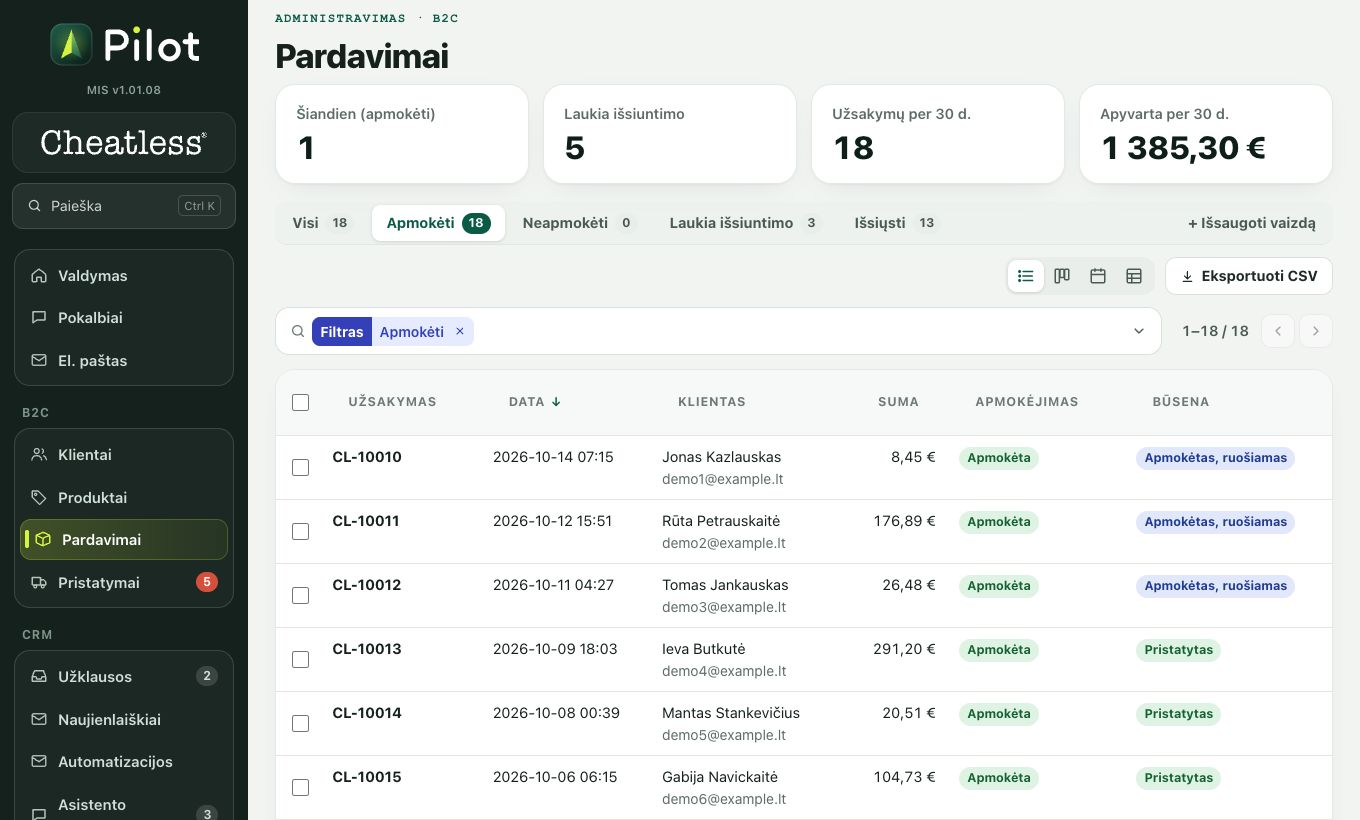Switch to calendar view icon
1360x820 pixels.
pyautogui.click(x=1098, y=276)
